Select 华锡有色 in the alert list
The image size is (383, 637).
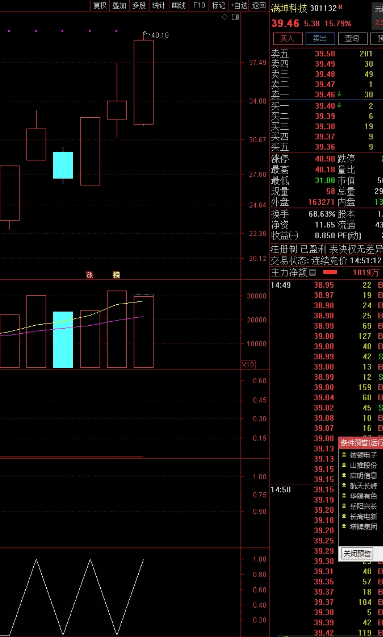click(363, 496)
